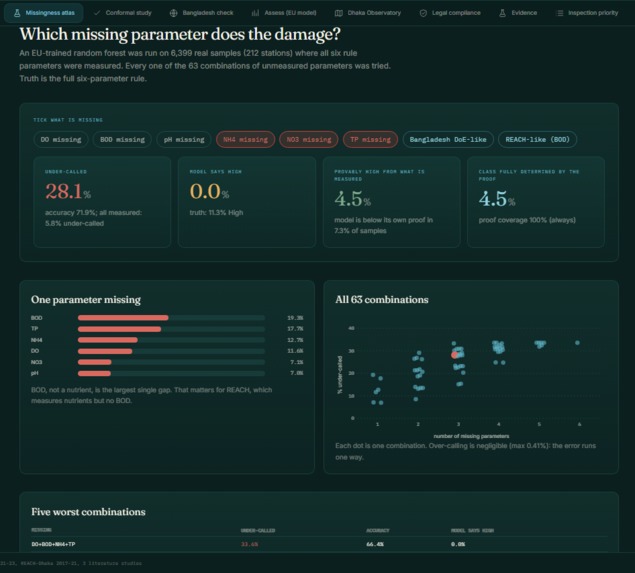Click the flask icon beside Evidence
The width and height of the screenshot is (635, 573).
click(502, 13)
